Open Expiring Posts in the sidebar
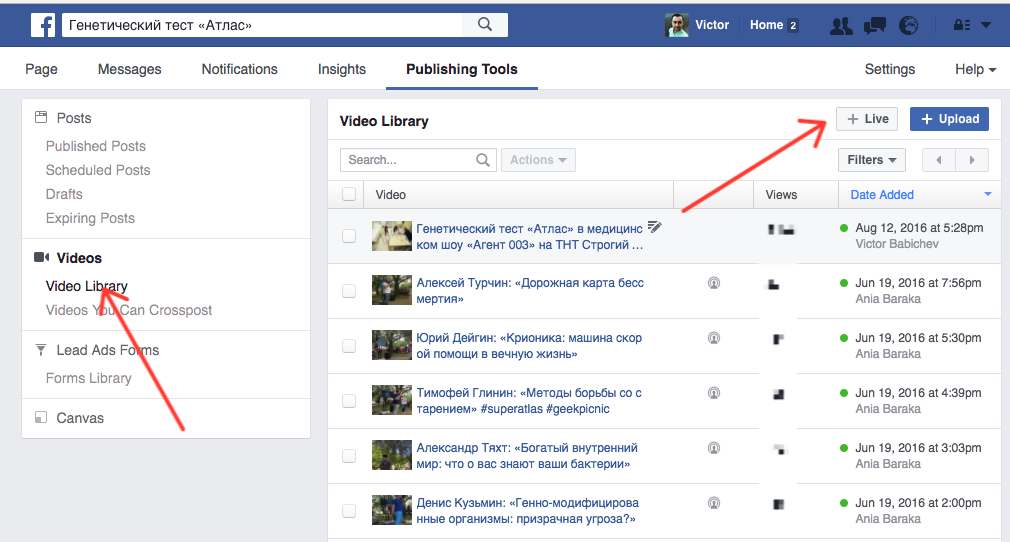Screen dimensions: 1010x542 (x=90, y=218)
